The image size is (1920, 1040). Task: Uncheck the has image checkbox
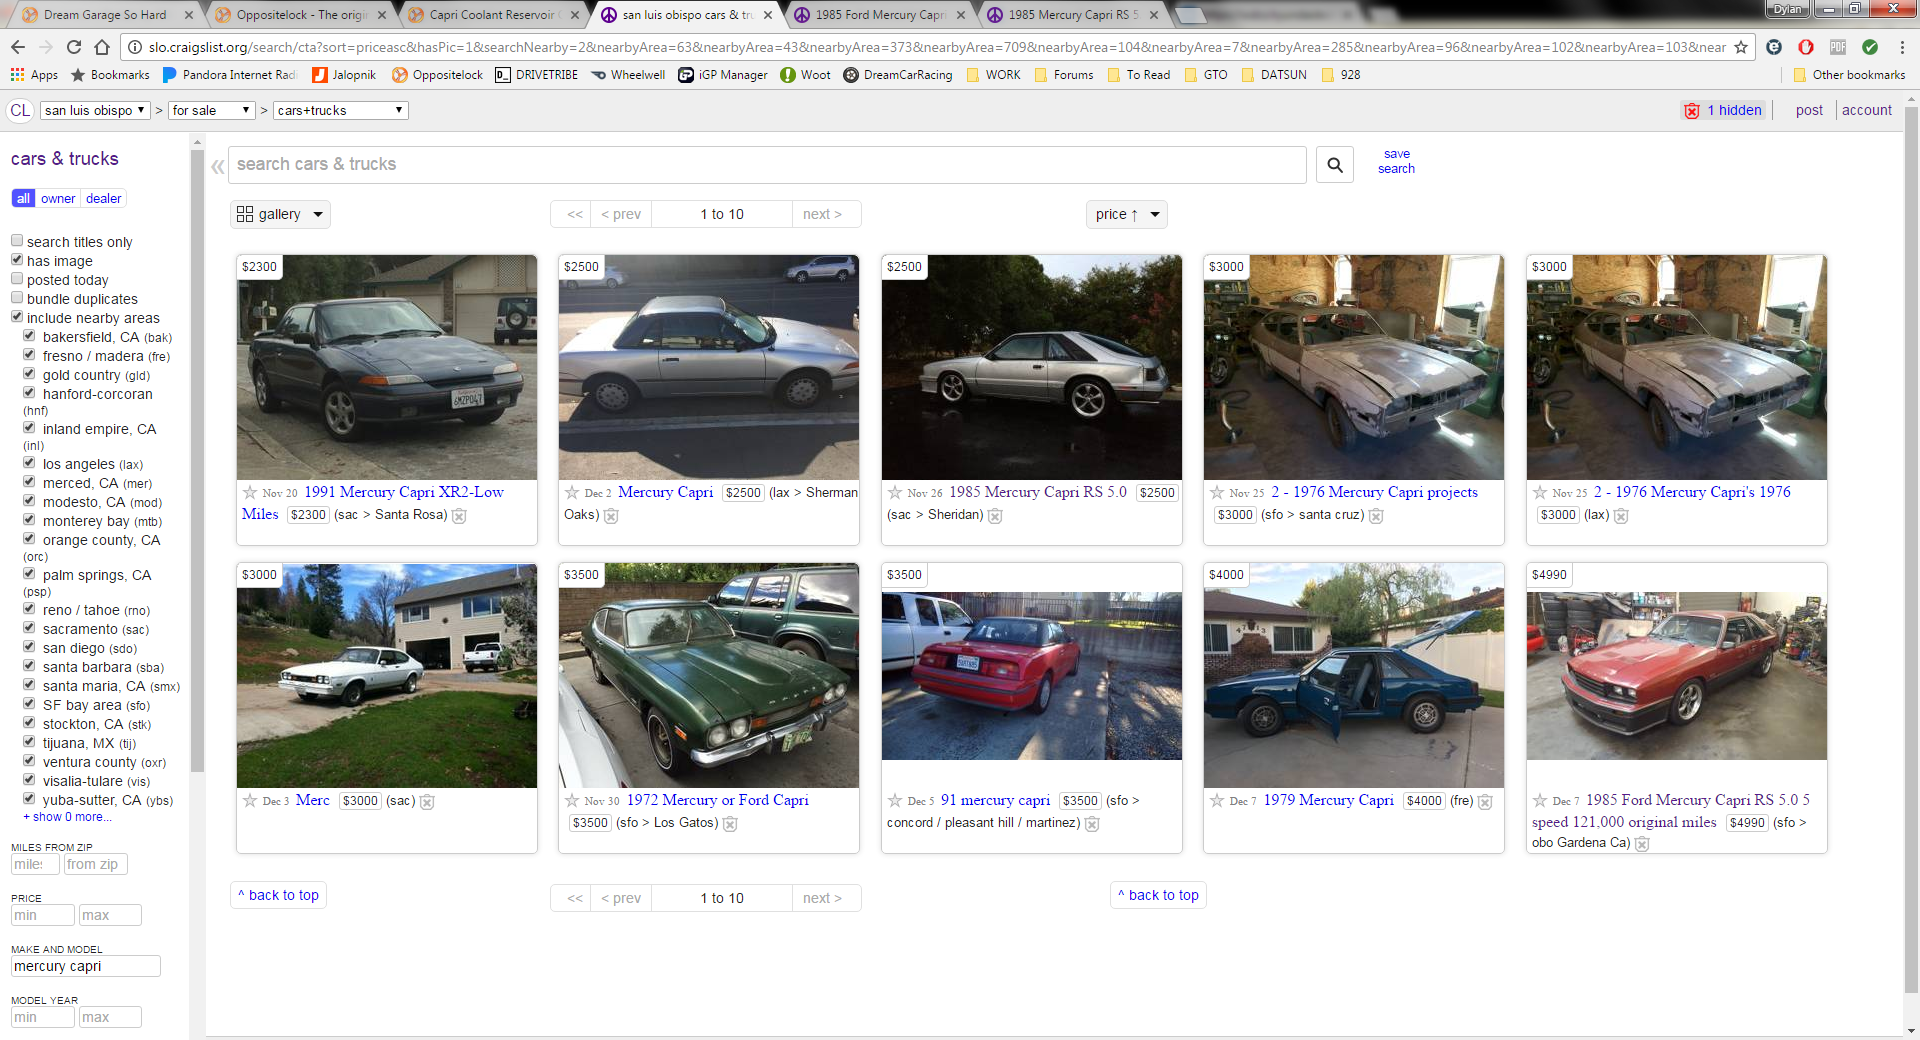[x=17, y=260]
